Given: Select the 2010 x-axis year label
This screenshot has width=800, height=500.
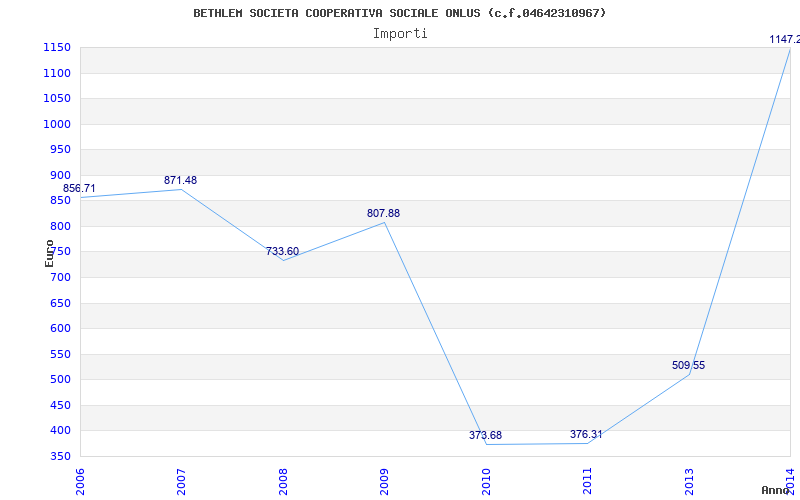Looking at the screenshot, I should 486,481.
